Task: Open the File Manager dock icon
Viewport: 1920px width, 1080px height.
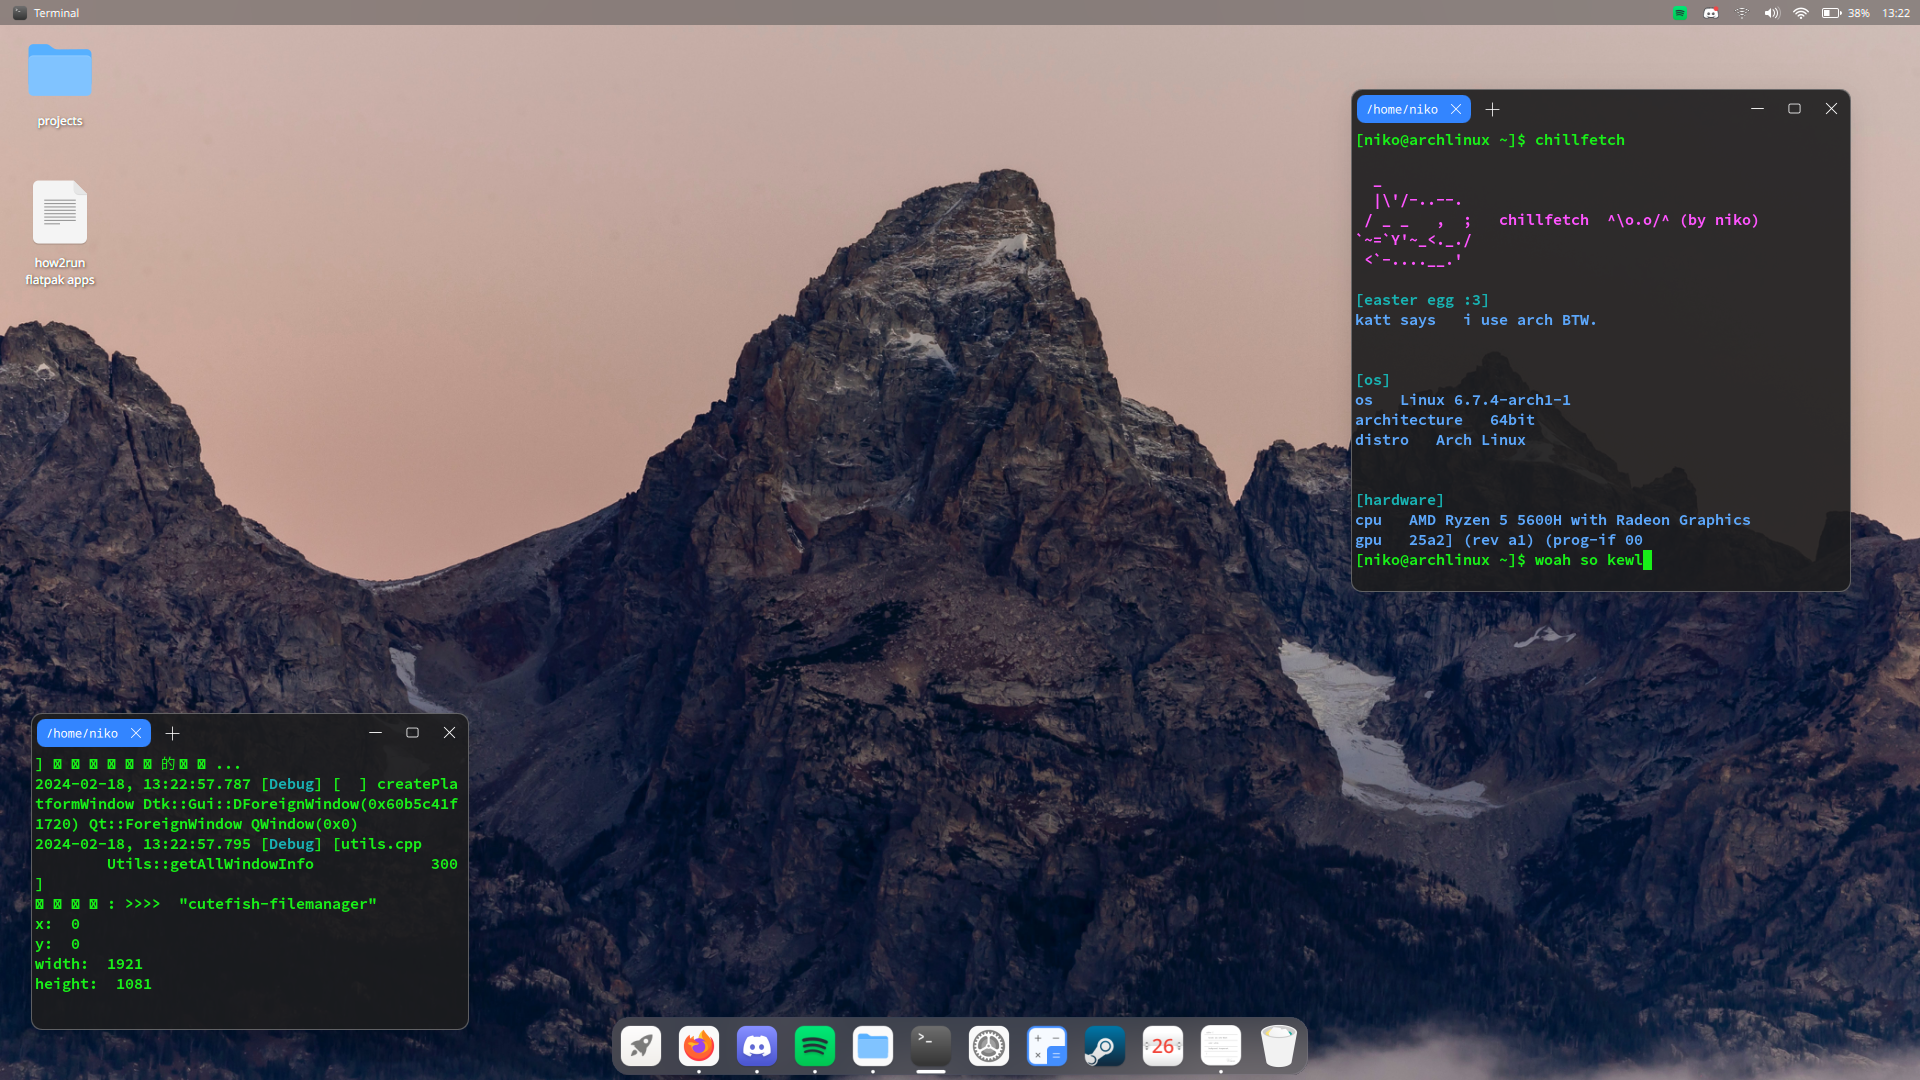Action: (x=873, y=1046)
